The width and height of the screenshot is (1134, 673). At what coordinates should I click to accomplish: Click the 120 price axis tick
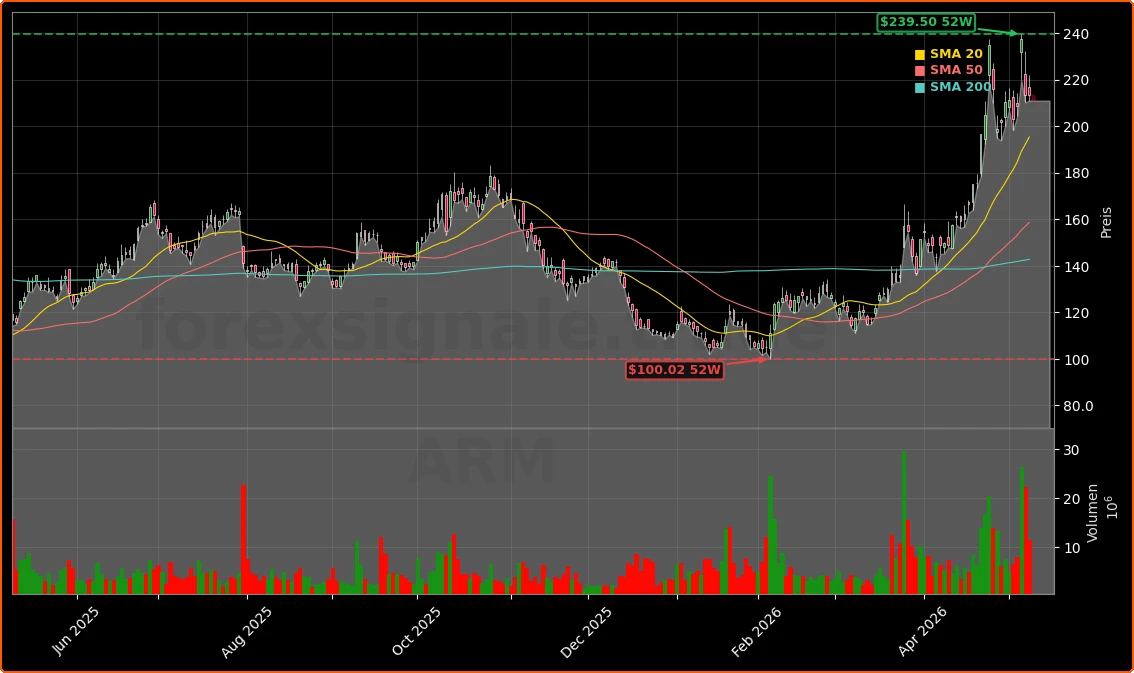tap(1076, 313)
